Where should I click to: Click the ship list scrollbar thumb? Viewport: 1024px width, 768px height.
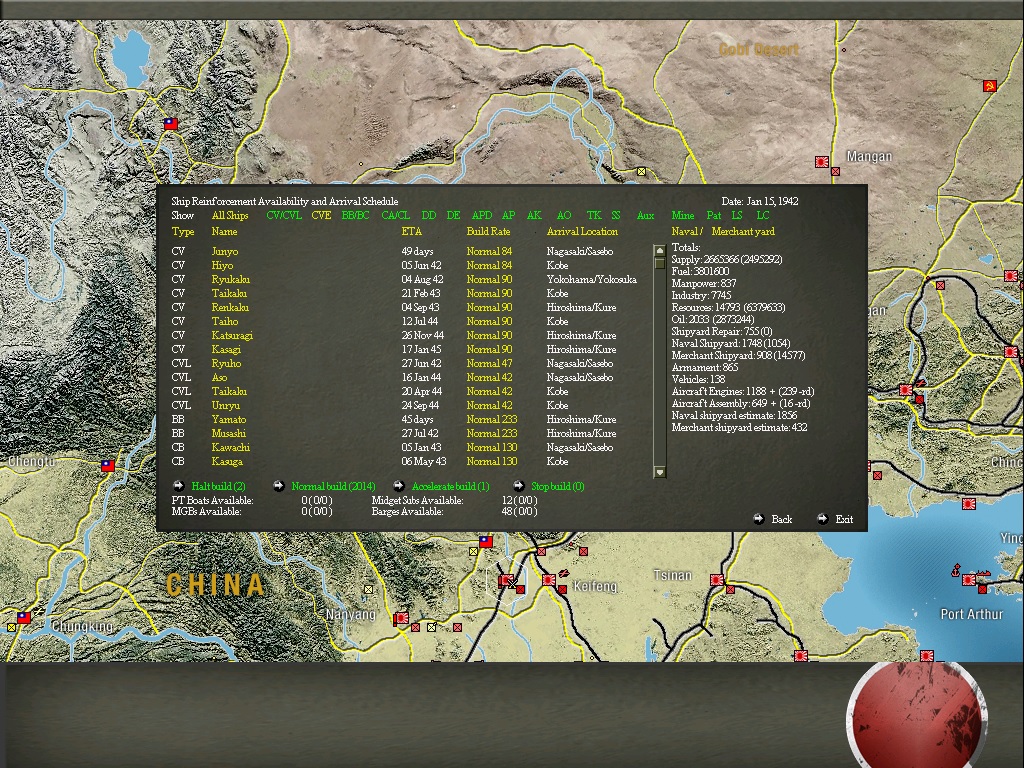click(x=660, y=263)
